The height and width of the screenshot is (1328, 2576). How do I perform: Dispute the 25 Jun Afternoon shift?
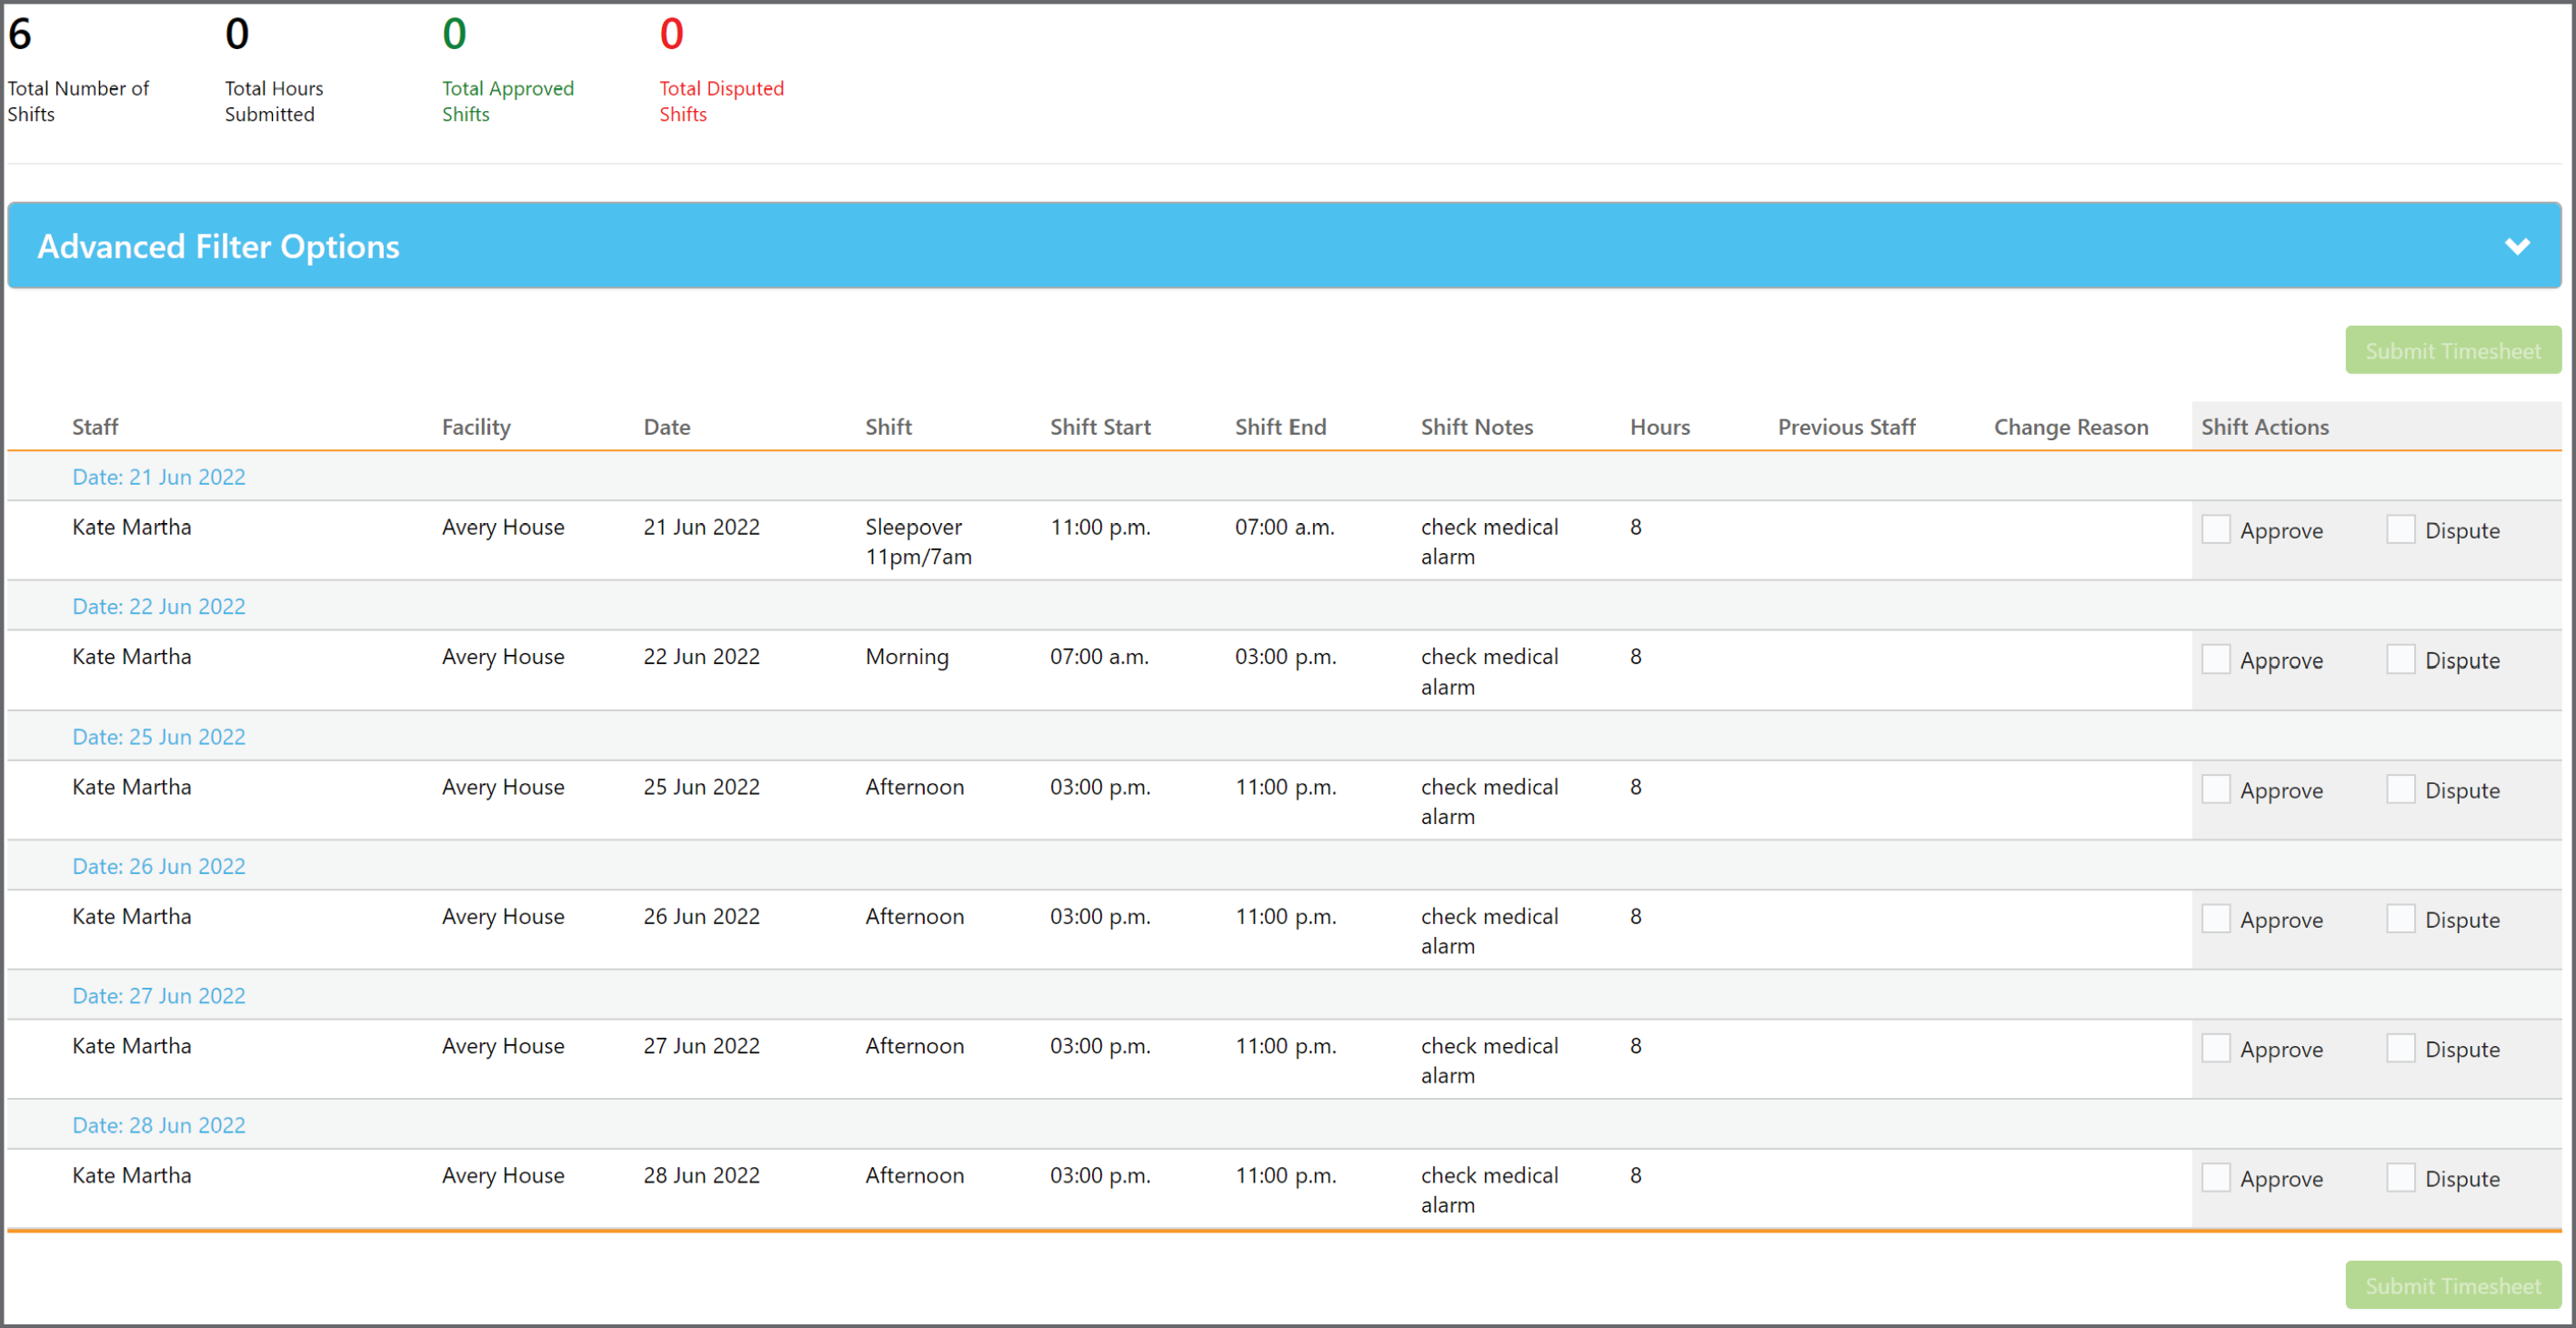coord(2401,788)
